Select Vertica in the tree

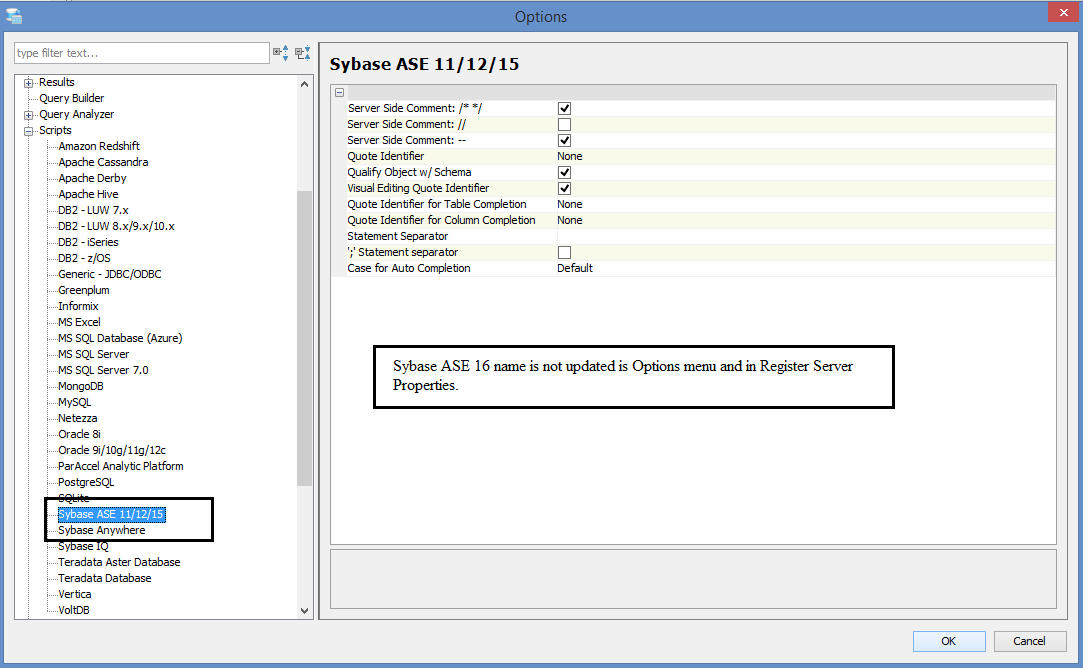point(74,594)
